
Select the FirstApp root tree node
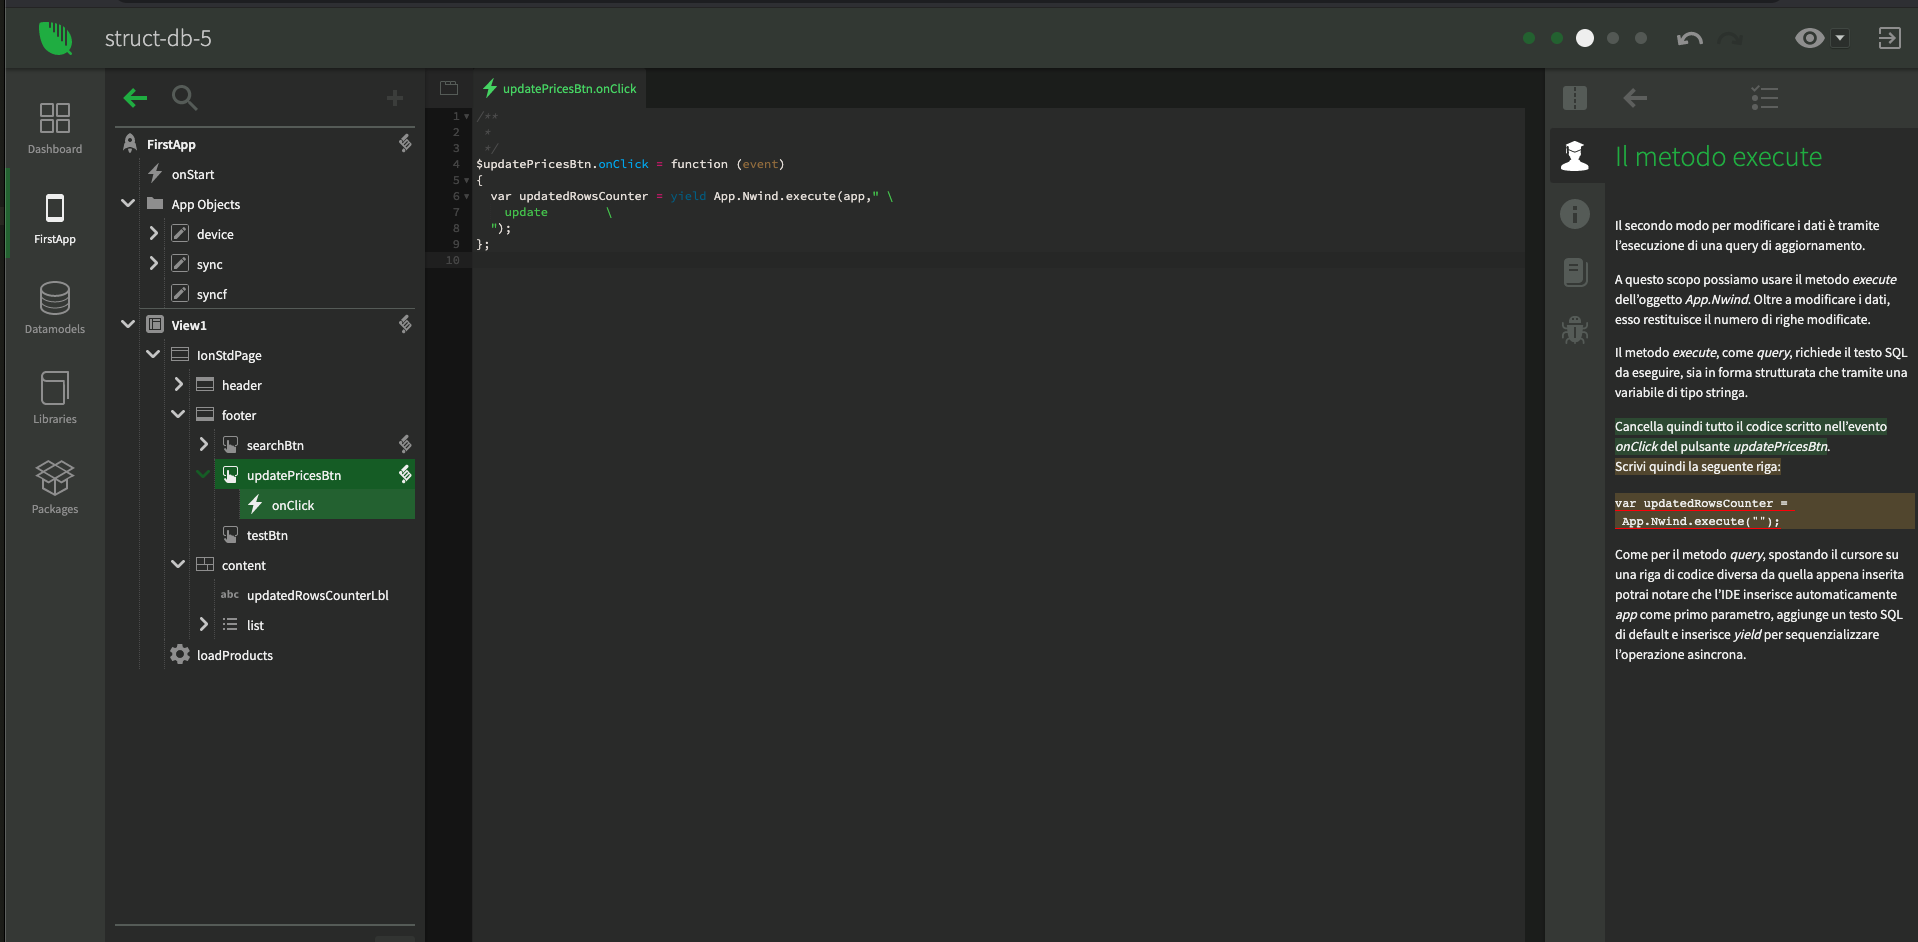pos(171,144)
